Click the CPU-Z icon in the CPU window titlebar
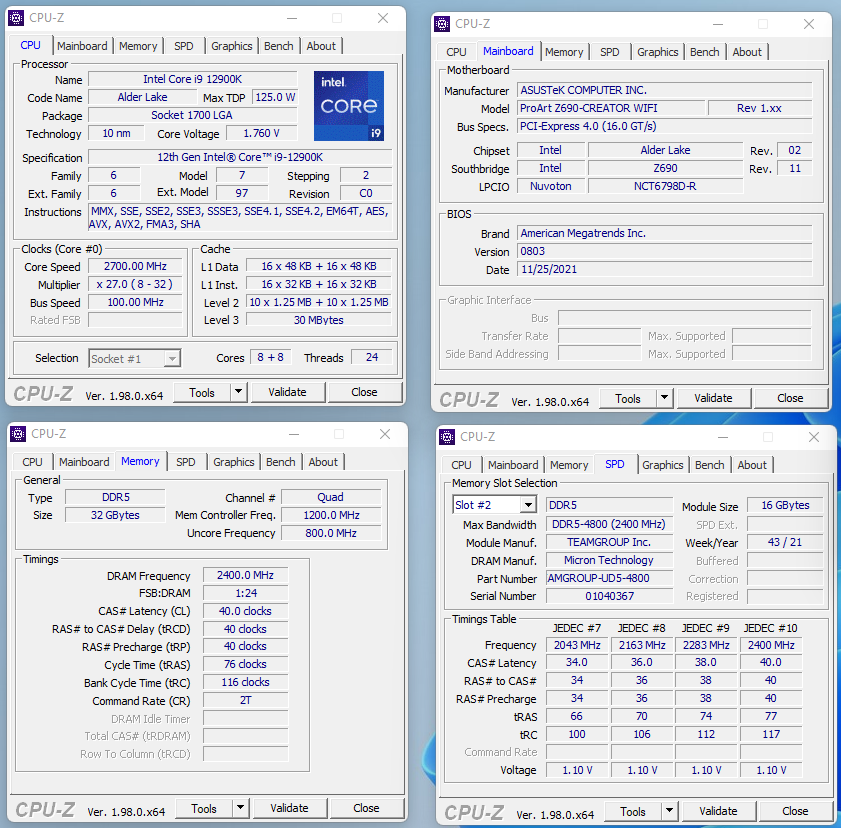Image resolution: width=841 pixels, height=828 pixels. 16,17
